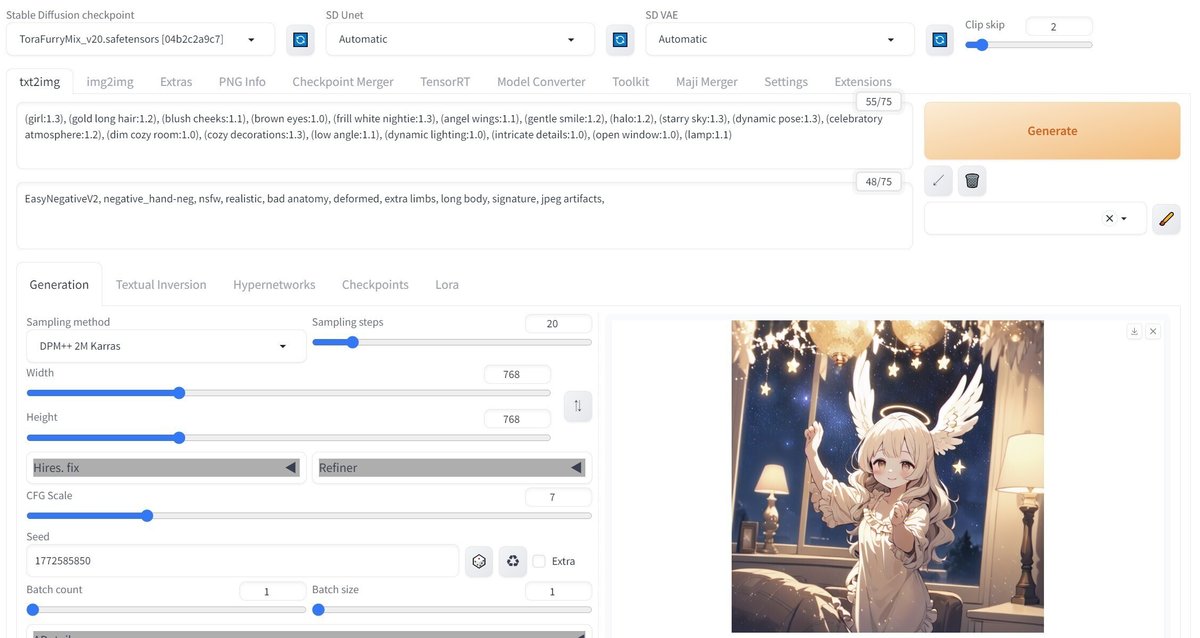The image size is (1200, 638).
Task: Expand the Hires. fix section
Action: [165, 467]
